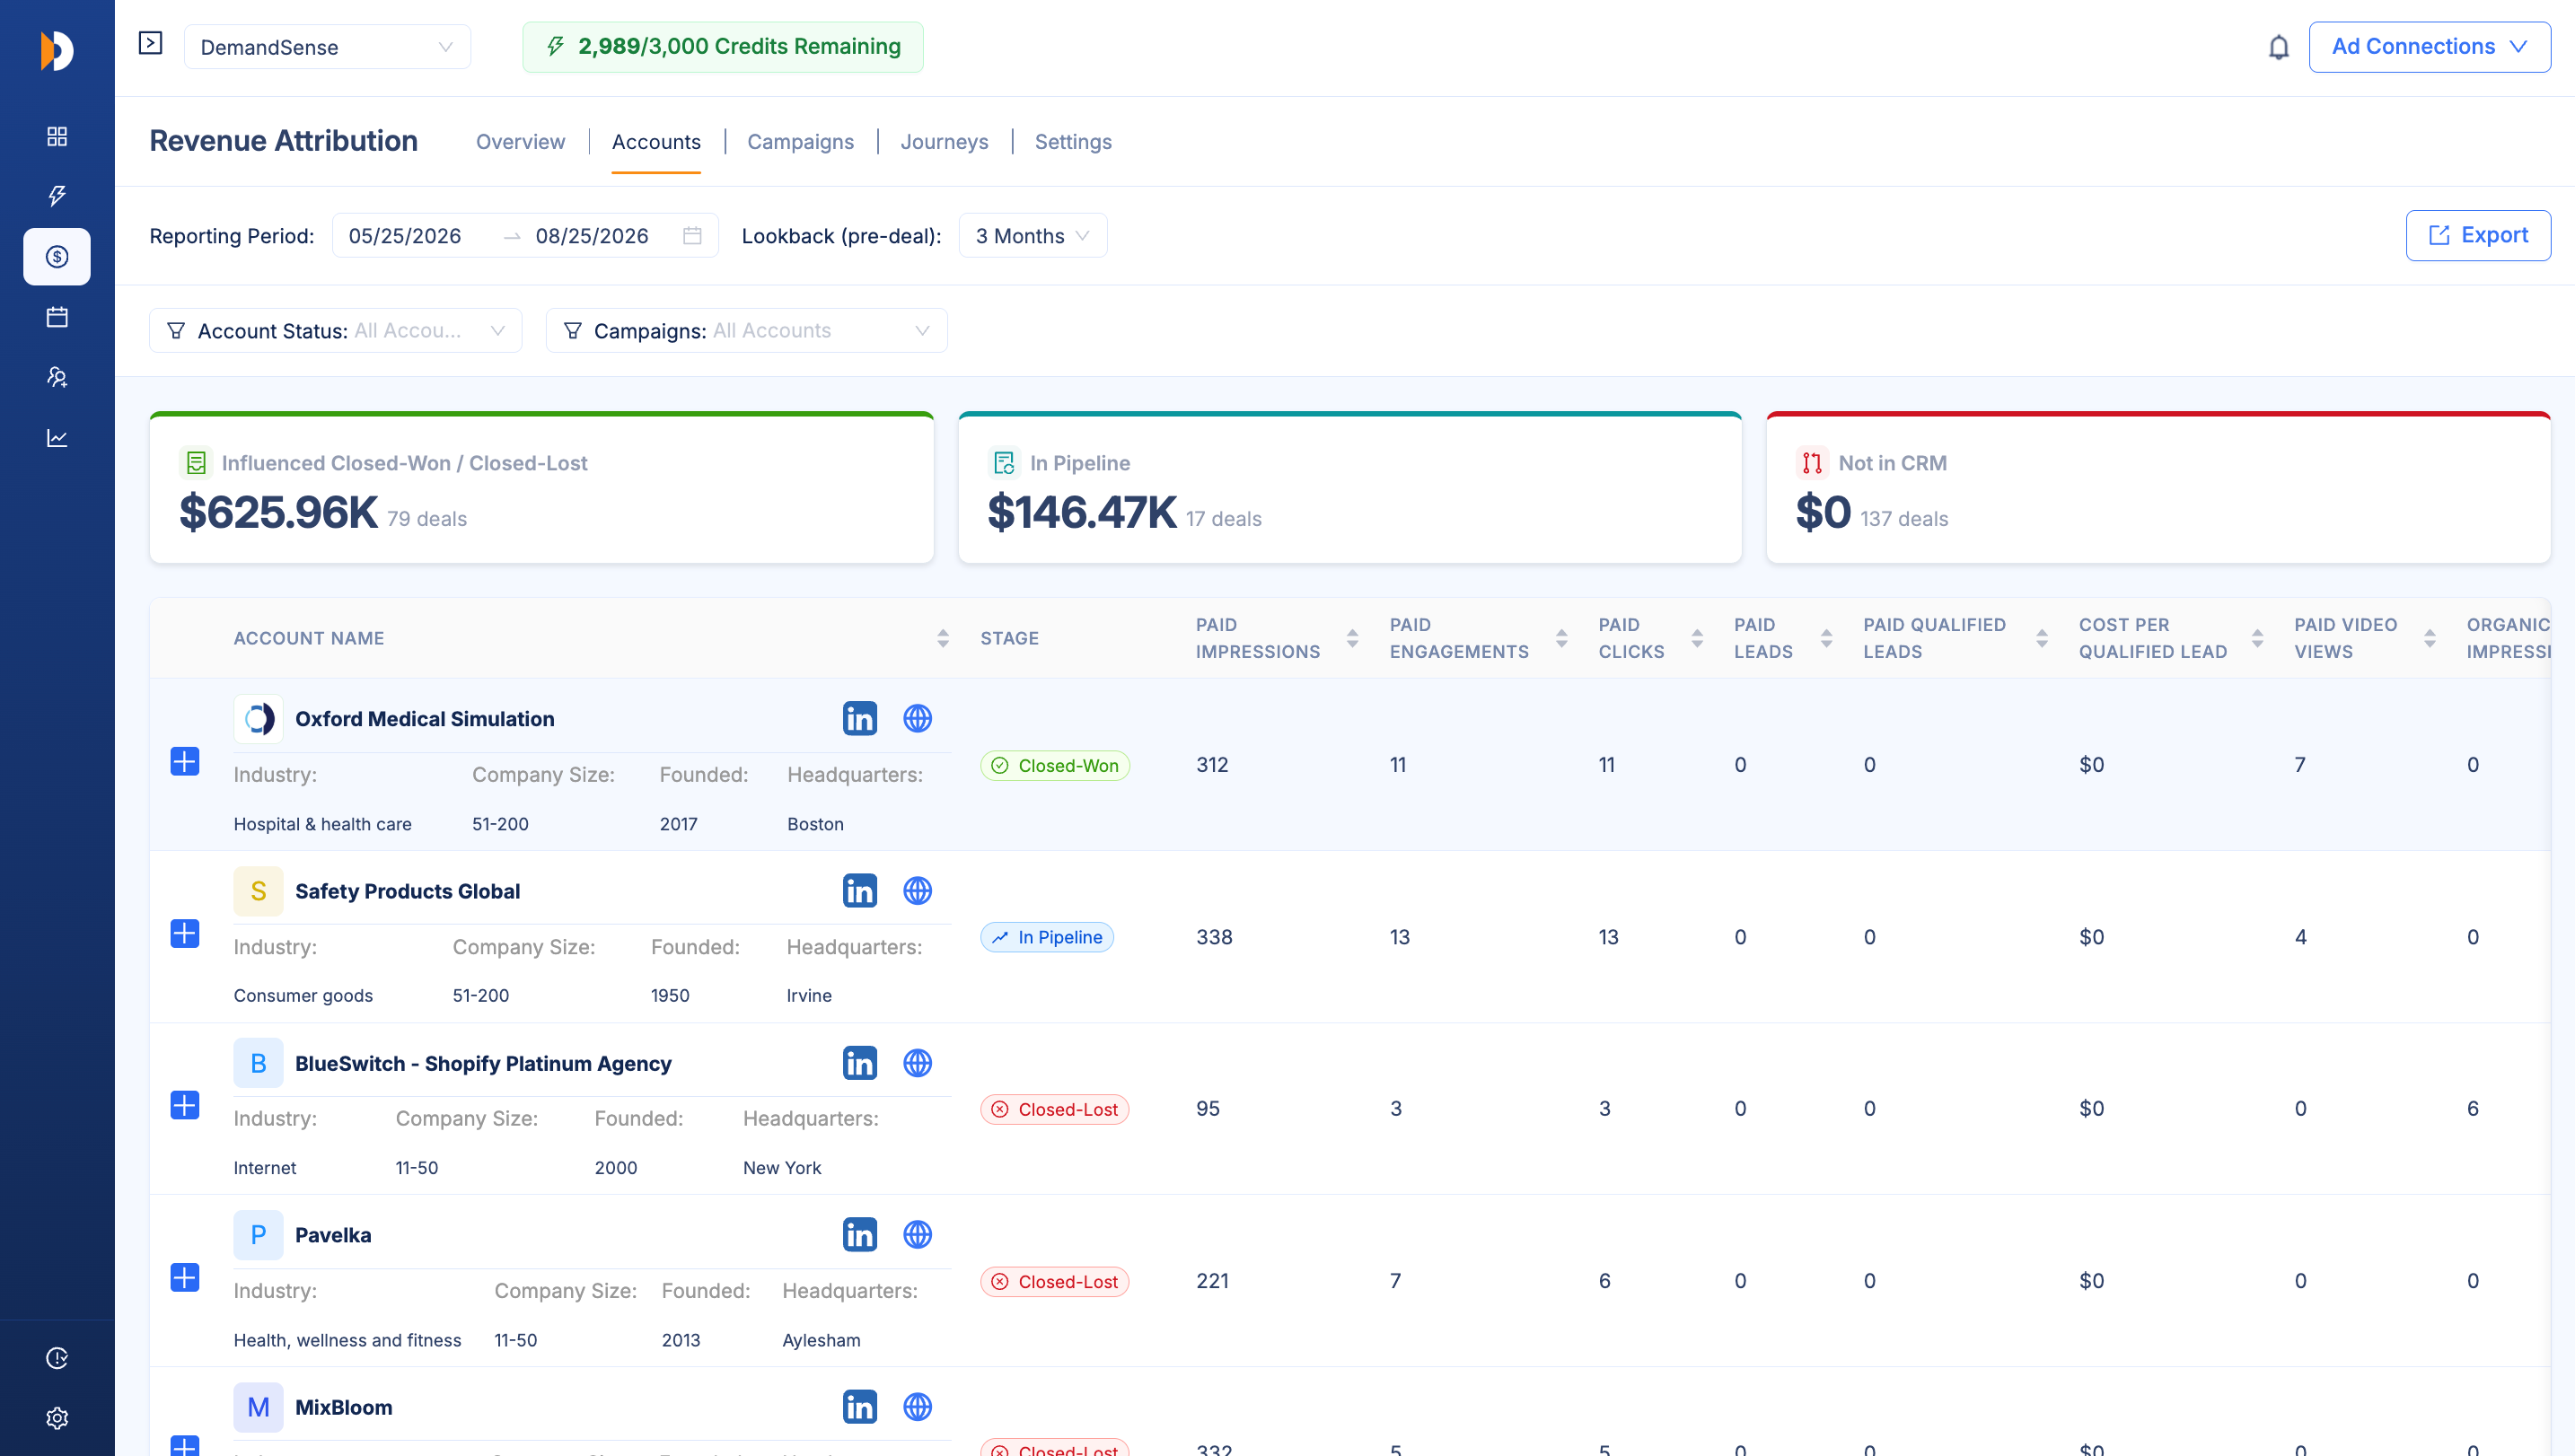Sort by Paid Clicks column
This screenshot has height=1456, width=2575.
tap(1697, 638)
